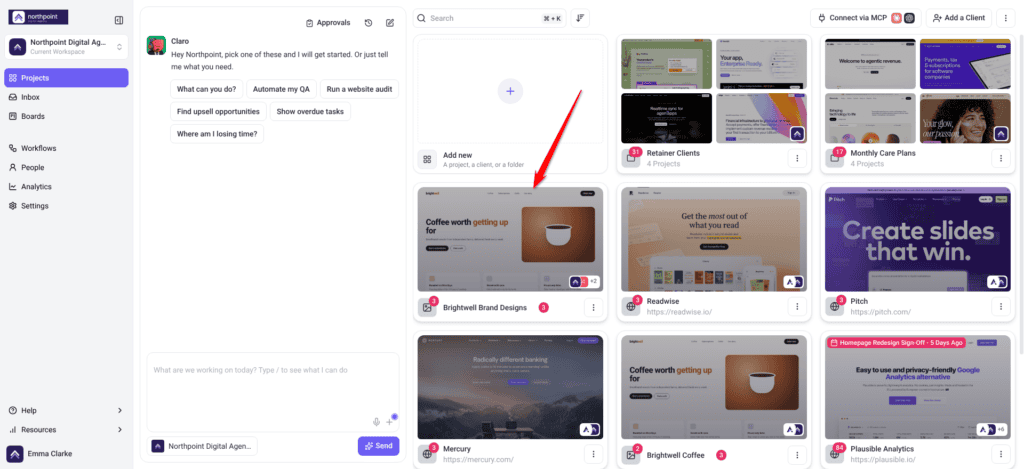Collapse the sidebar panel icon
Screen dimensions: 1024x469
[x=118, y=20]
